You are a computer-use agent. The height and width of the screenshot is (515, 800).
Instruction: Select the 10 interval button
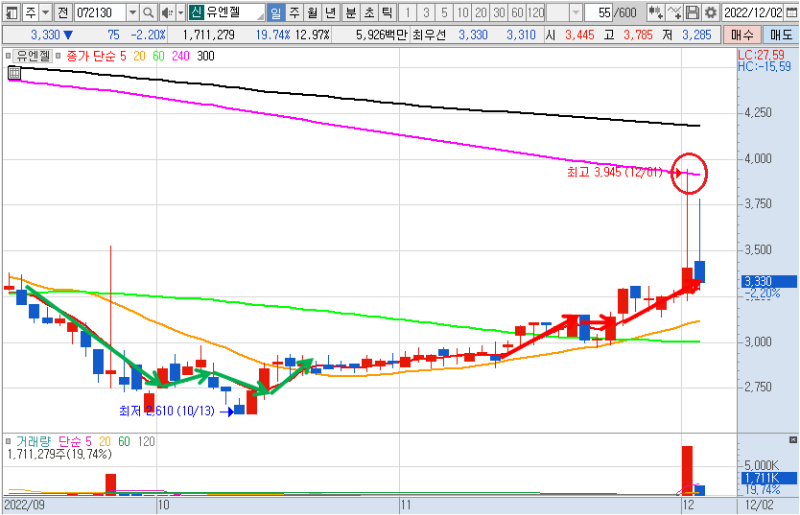point(462,12)
